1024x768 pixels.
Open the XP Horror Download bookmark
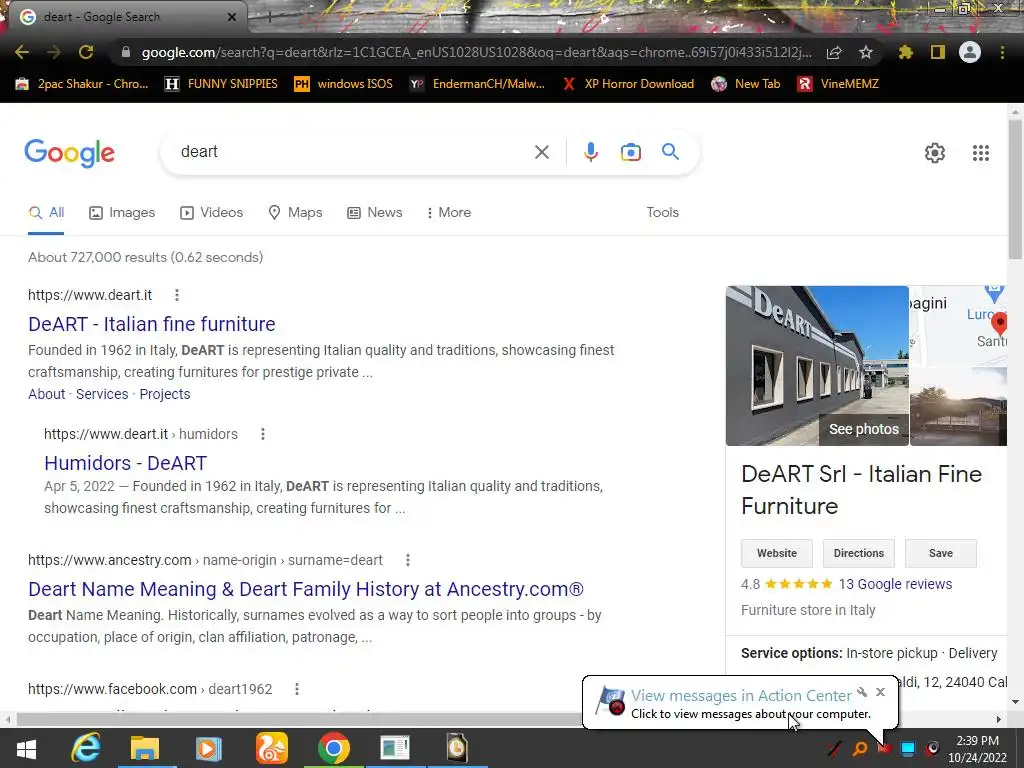pyautogui.click(x=628, y=84)
